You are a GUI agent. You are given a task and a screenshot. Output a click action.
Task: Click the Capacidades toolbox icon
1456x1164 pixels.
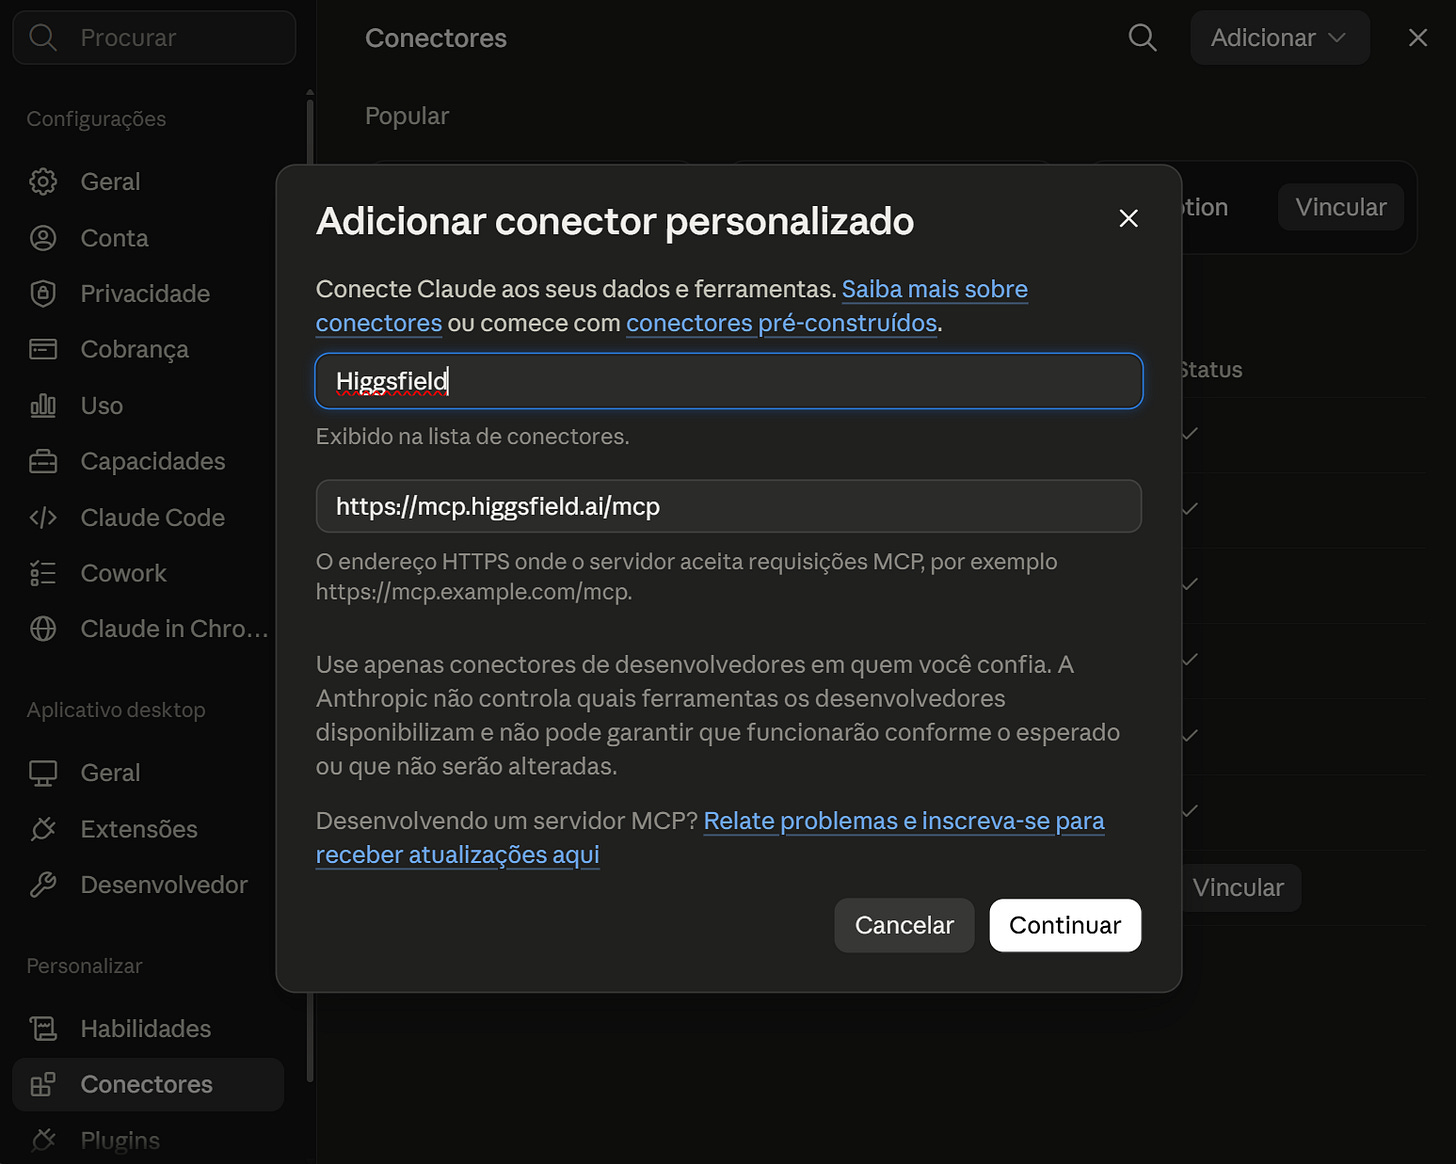[43, 461]
